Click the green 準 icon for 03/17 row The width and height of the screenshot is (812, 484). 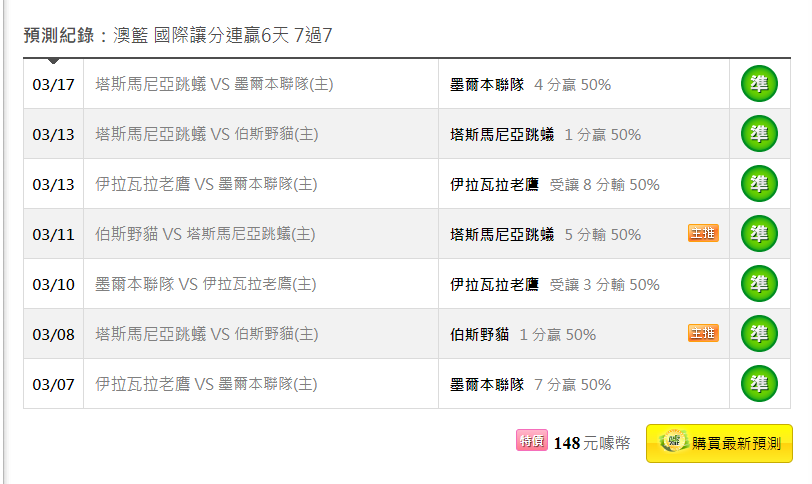coord(759,84)
